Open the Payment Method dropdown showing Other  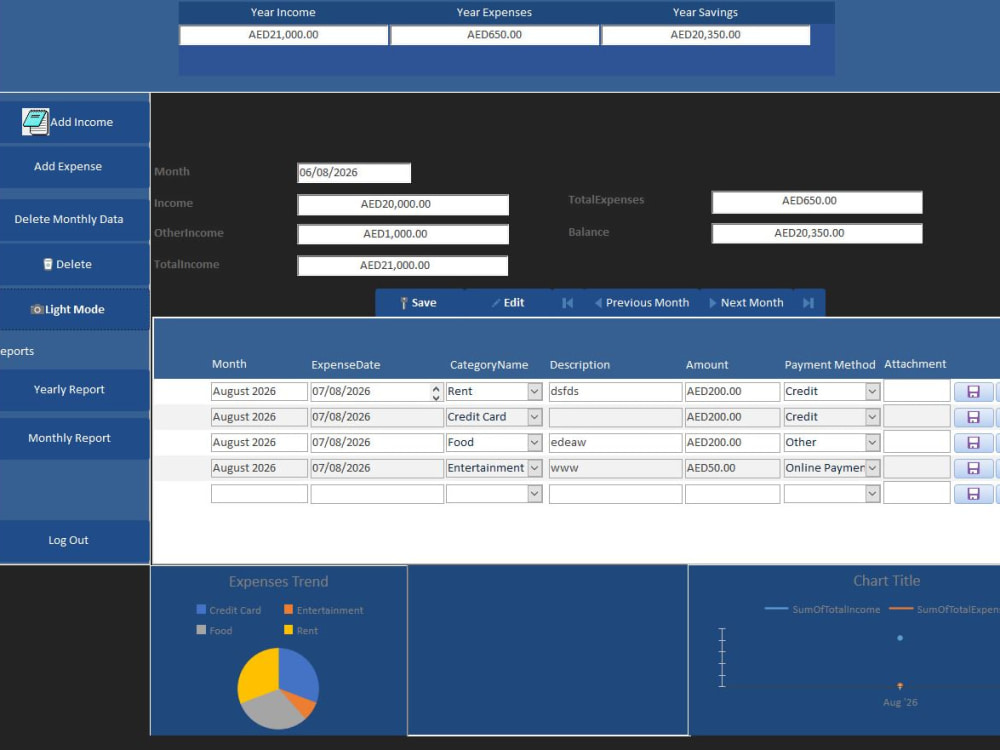tap(872, 443)
